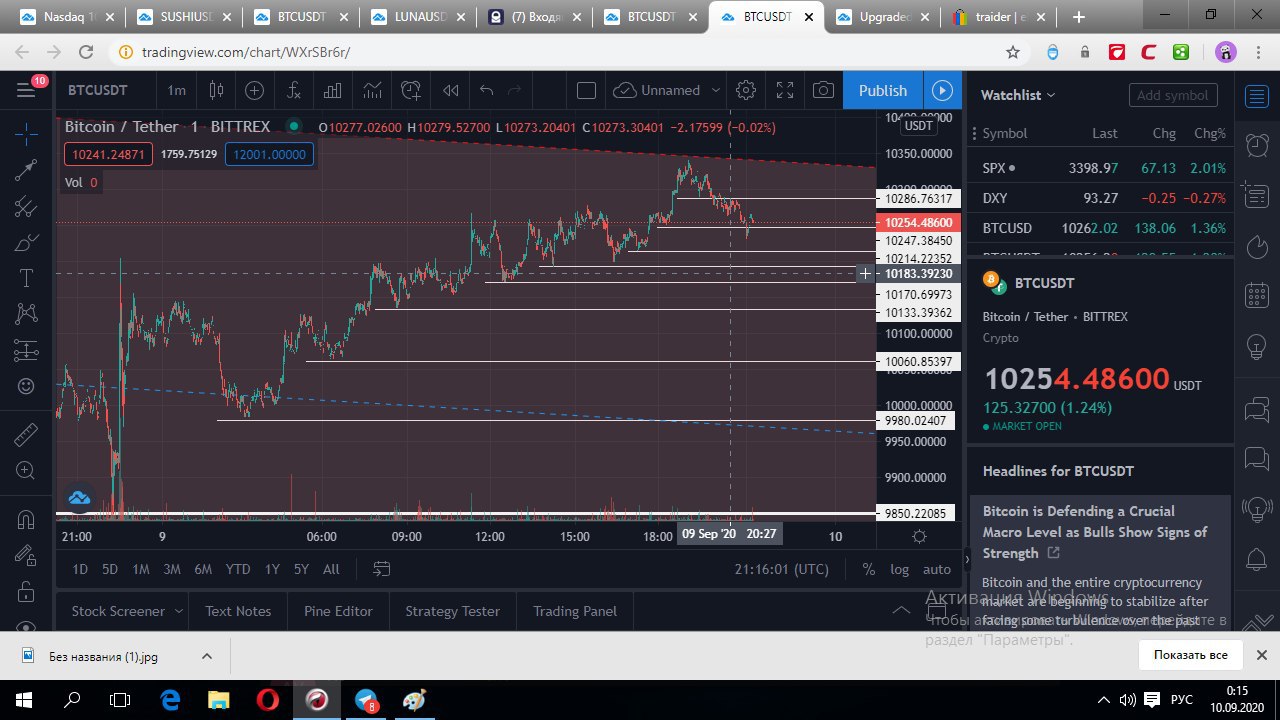Open the TradingView hamburger menu

(26, 90)
